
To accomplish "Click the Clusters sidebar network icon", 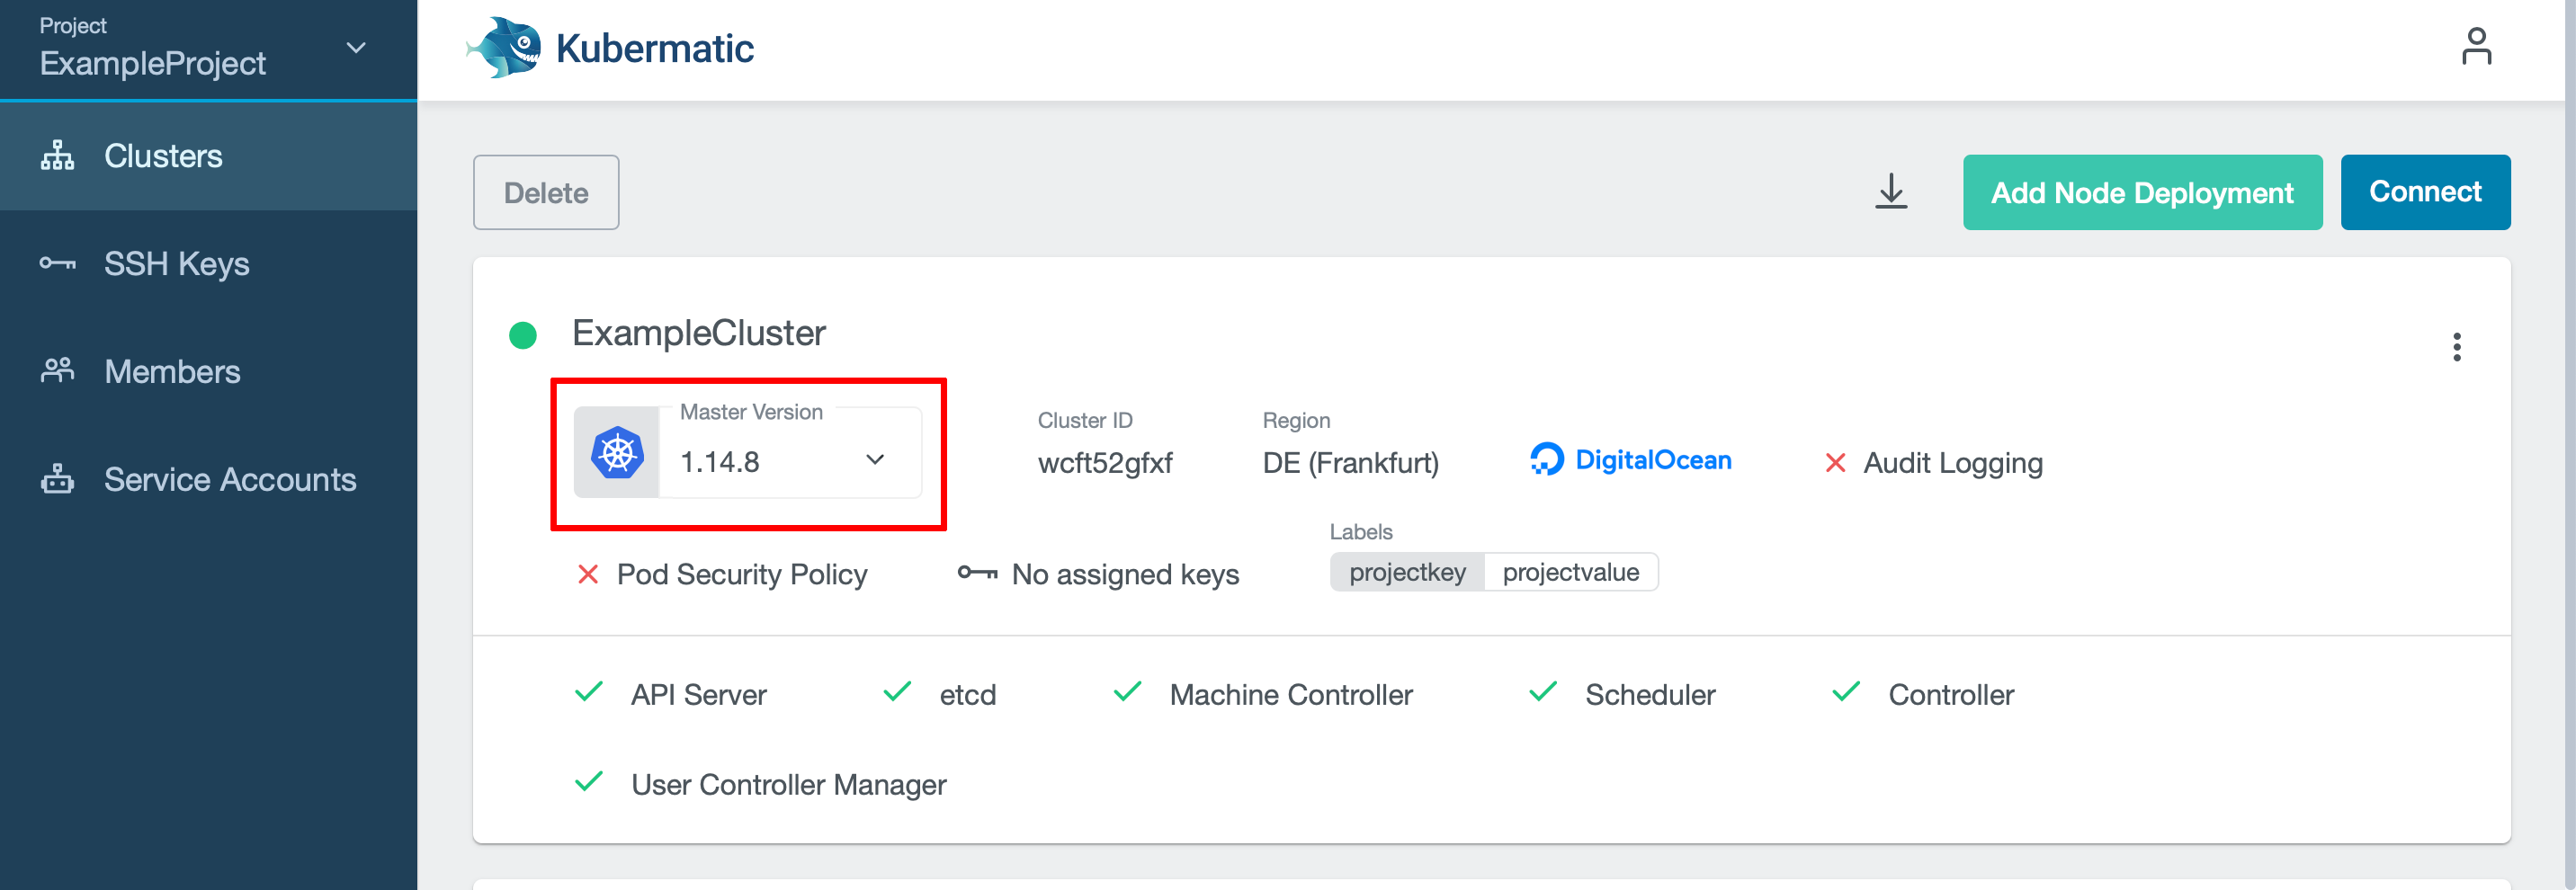I will [x=57, y=156].
